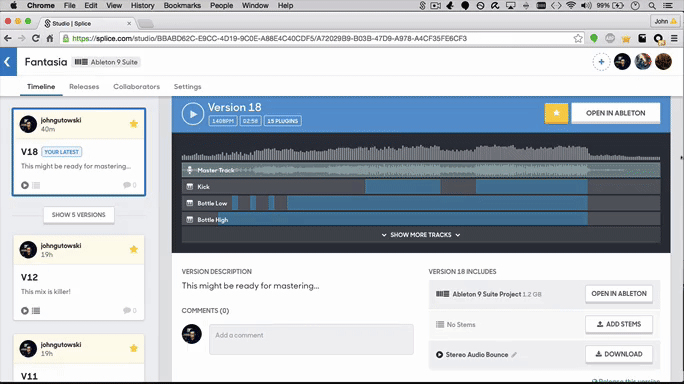Close the Studio | Splice tab

(129, 24)
